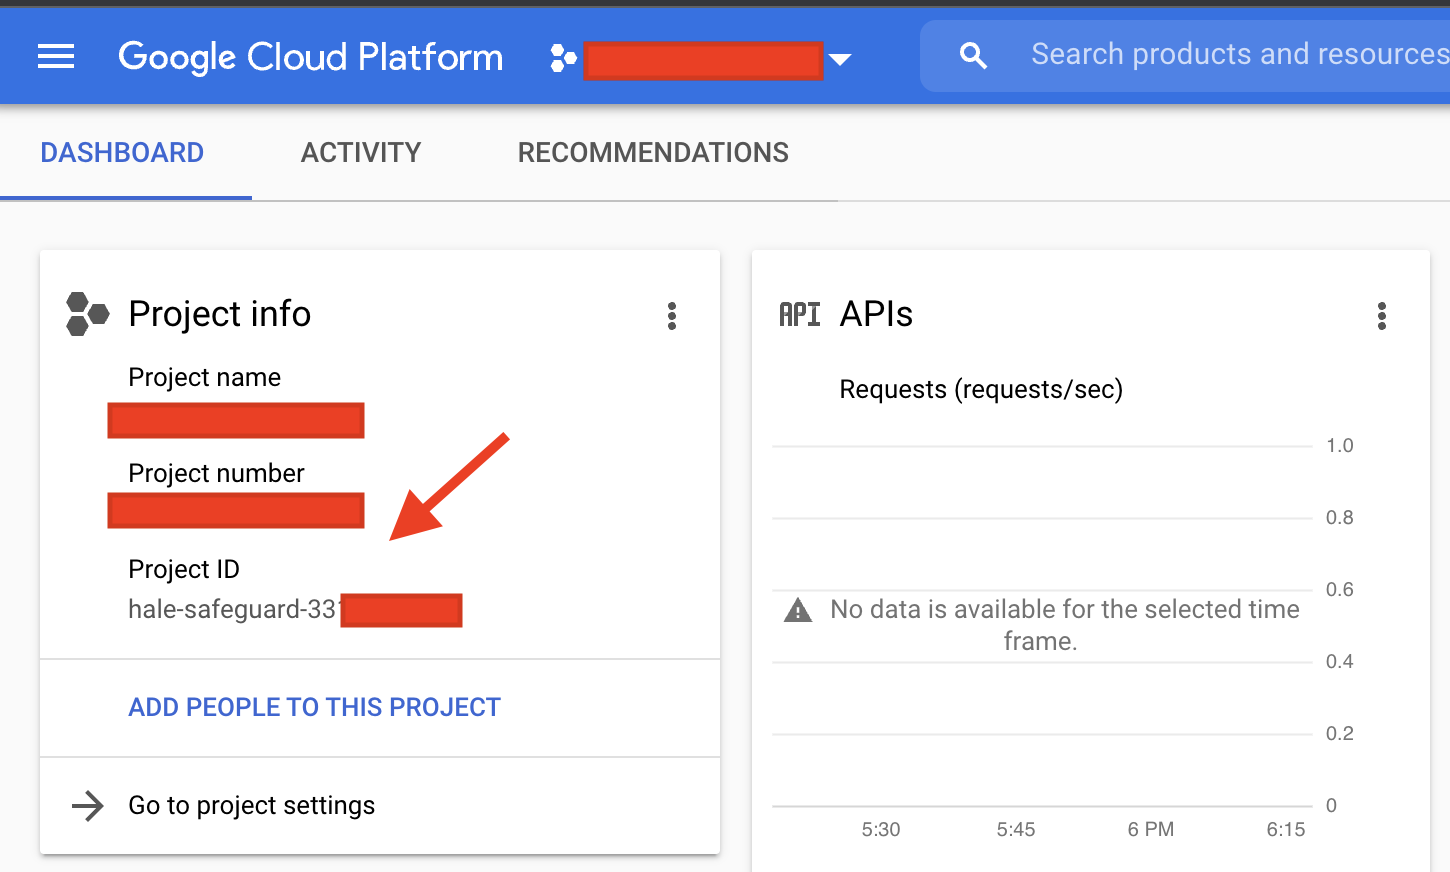Click Add People to This Project
The width and height of the screenshot is (1450, 872).
click(x=314, y=707)
